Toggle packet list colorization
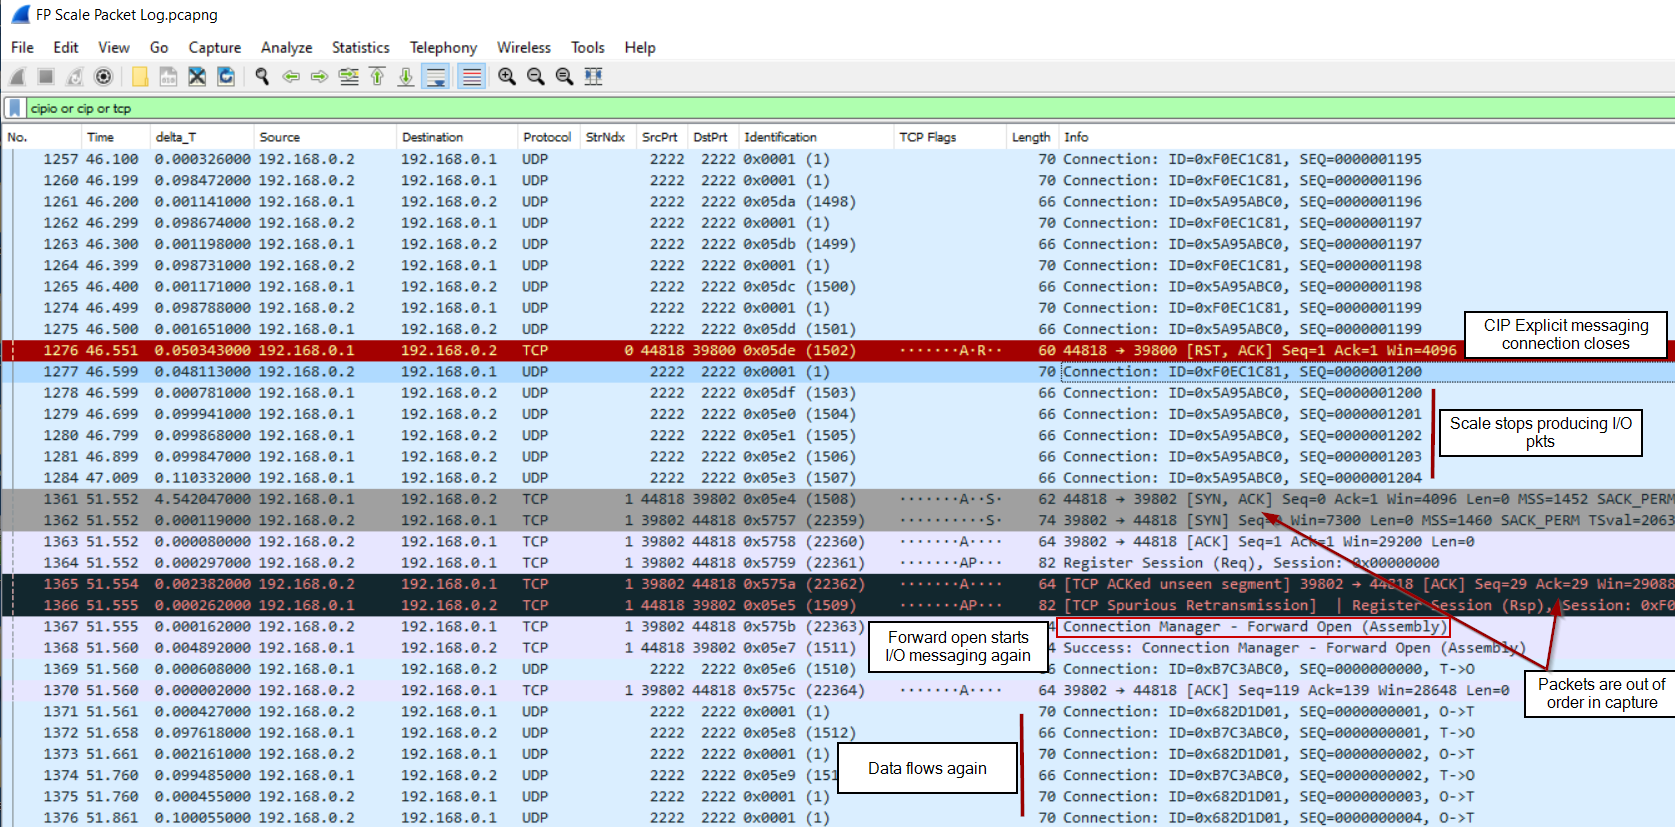This screenshot has width=1675, height=827. click(472, 76)
